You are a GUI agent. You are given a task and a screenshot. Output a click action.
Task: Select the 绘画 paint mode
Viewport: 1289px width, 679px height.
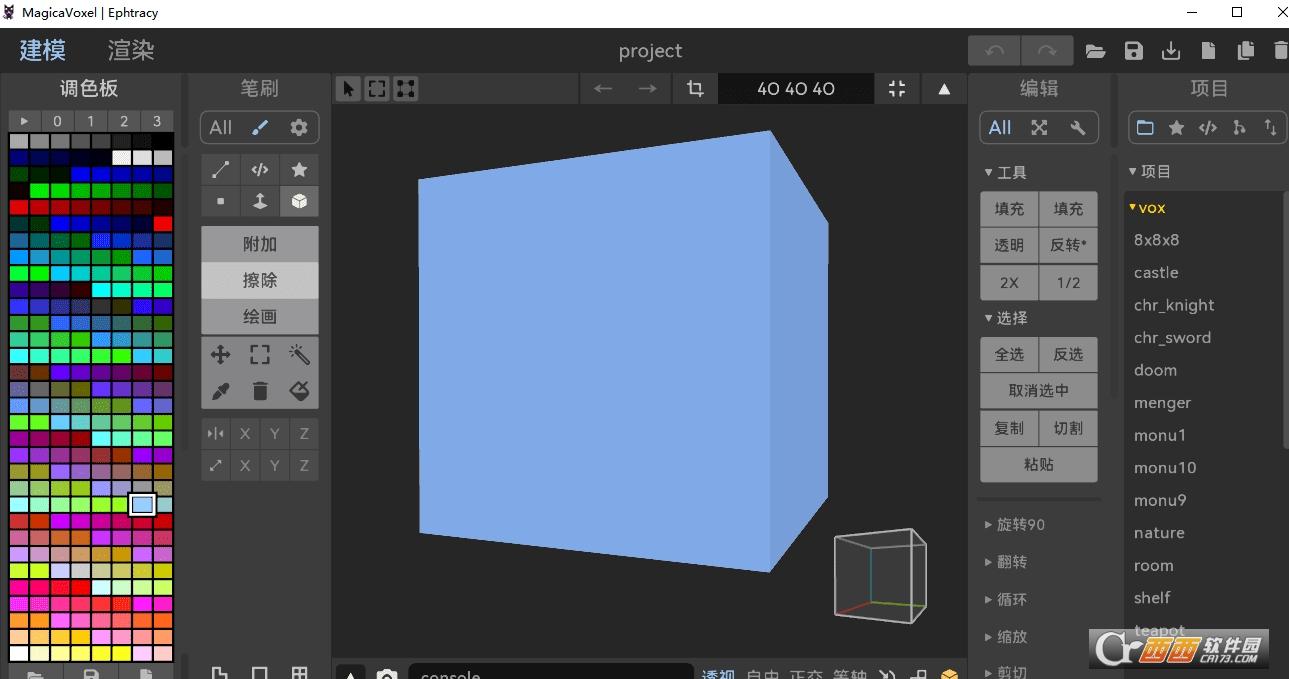click(x=260, y=316)
